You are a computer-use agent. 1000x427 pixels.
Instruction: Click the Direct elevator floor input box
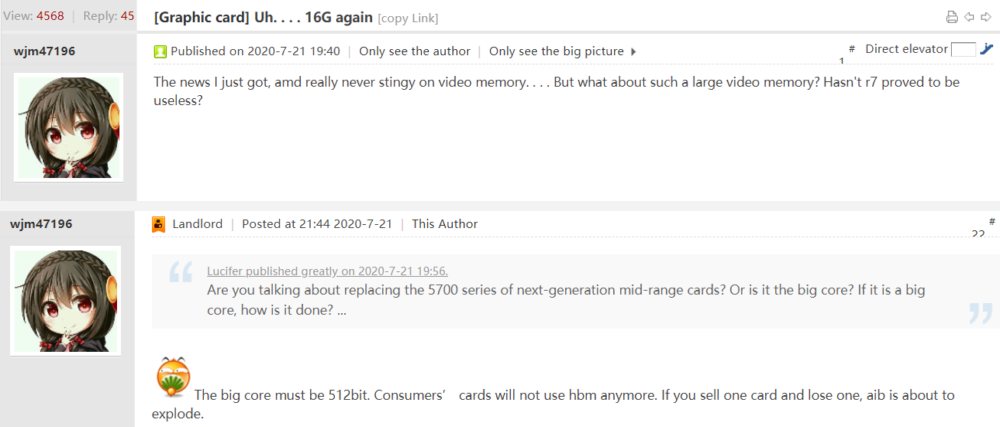click(963, 49)
